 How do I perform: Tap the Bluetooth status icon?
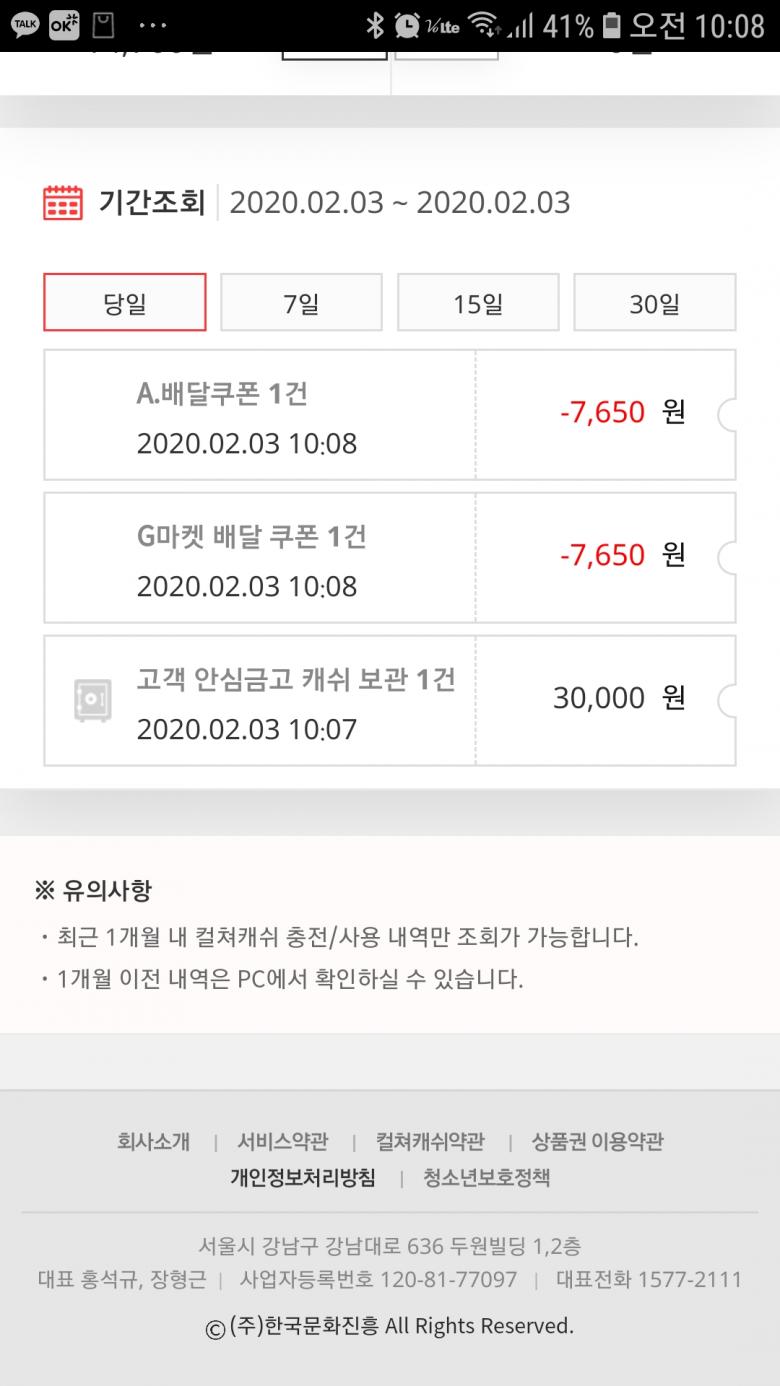click(x=375, y=25)
